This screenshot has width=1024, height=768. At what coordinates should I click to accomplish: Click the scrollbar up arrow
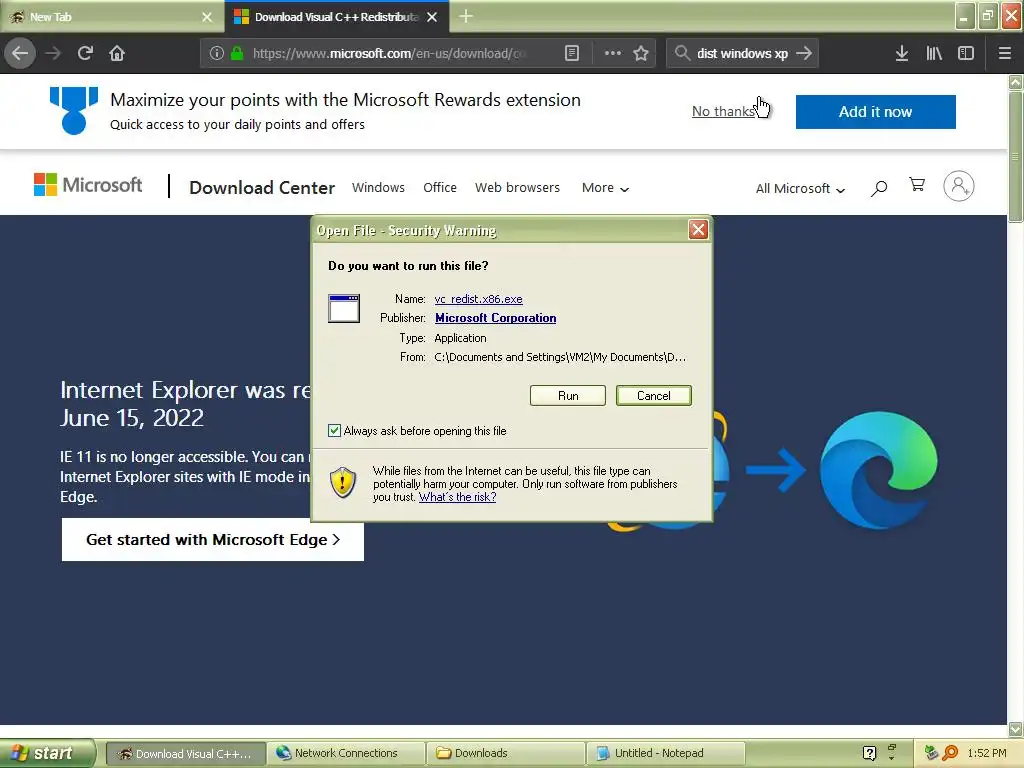pyautogui.click(x=1015, y=82)
